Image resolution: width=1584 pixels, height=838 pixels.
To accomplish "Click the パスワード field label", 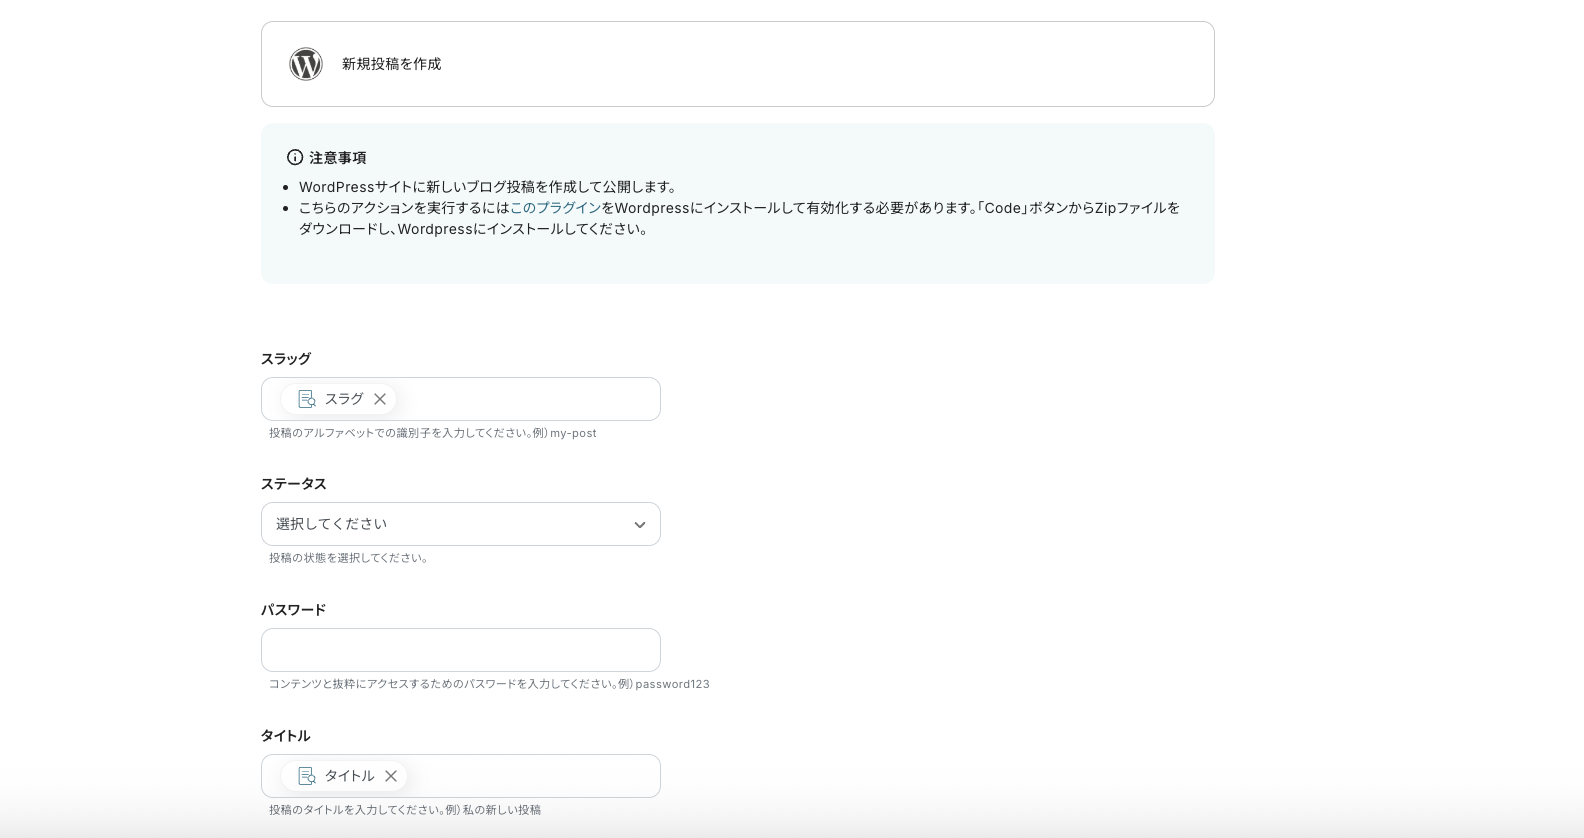I will pyautogui.click(x=293, y=610).
